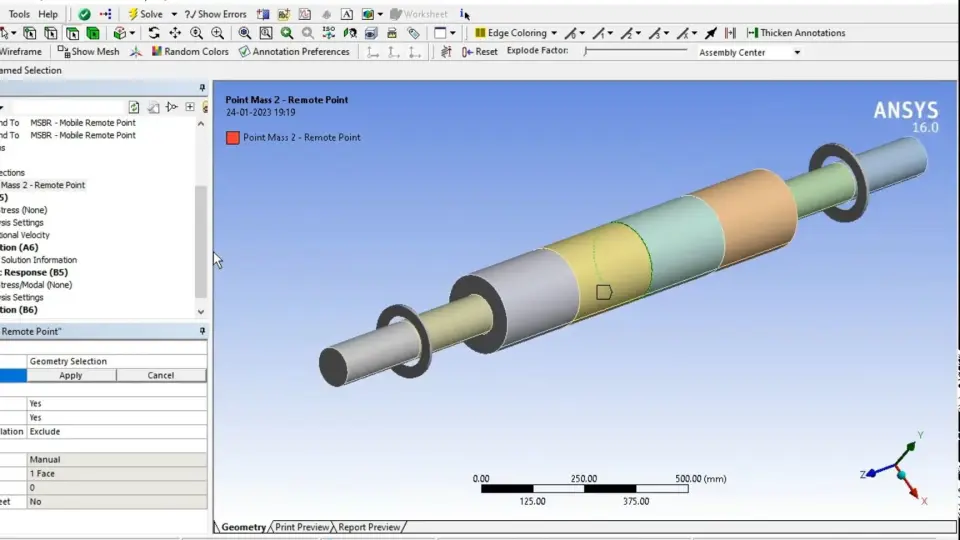The image size is (960, 540).
Task: Open the Help menu
Action: click(48, 14)
